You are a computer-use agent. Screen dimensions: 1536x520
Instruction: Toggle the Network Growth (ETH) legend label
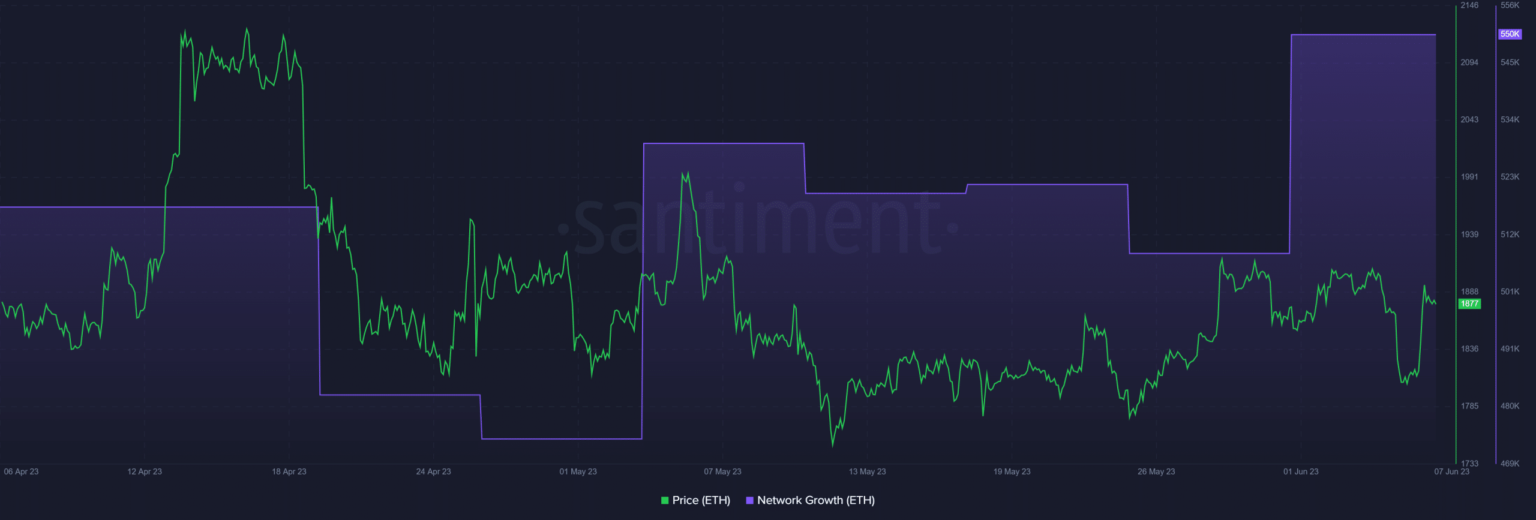pos(816,500)
